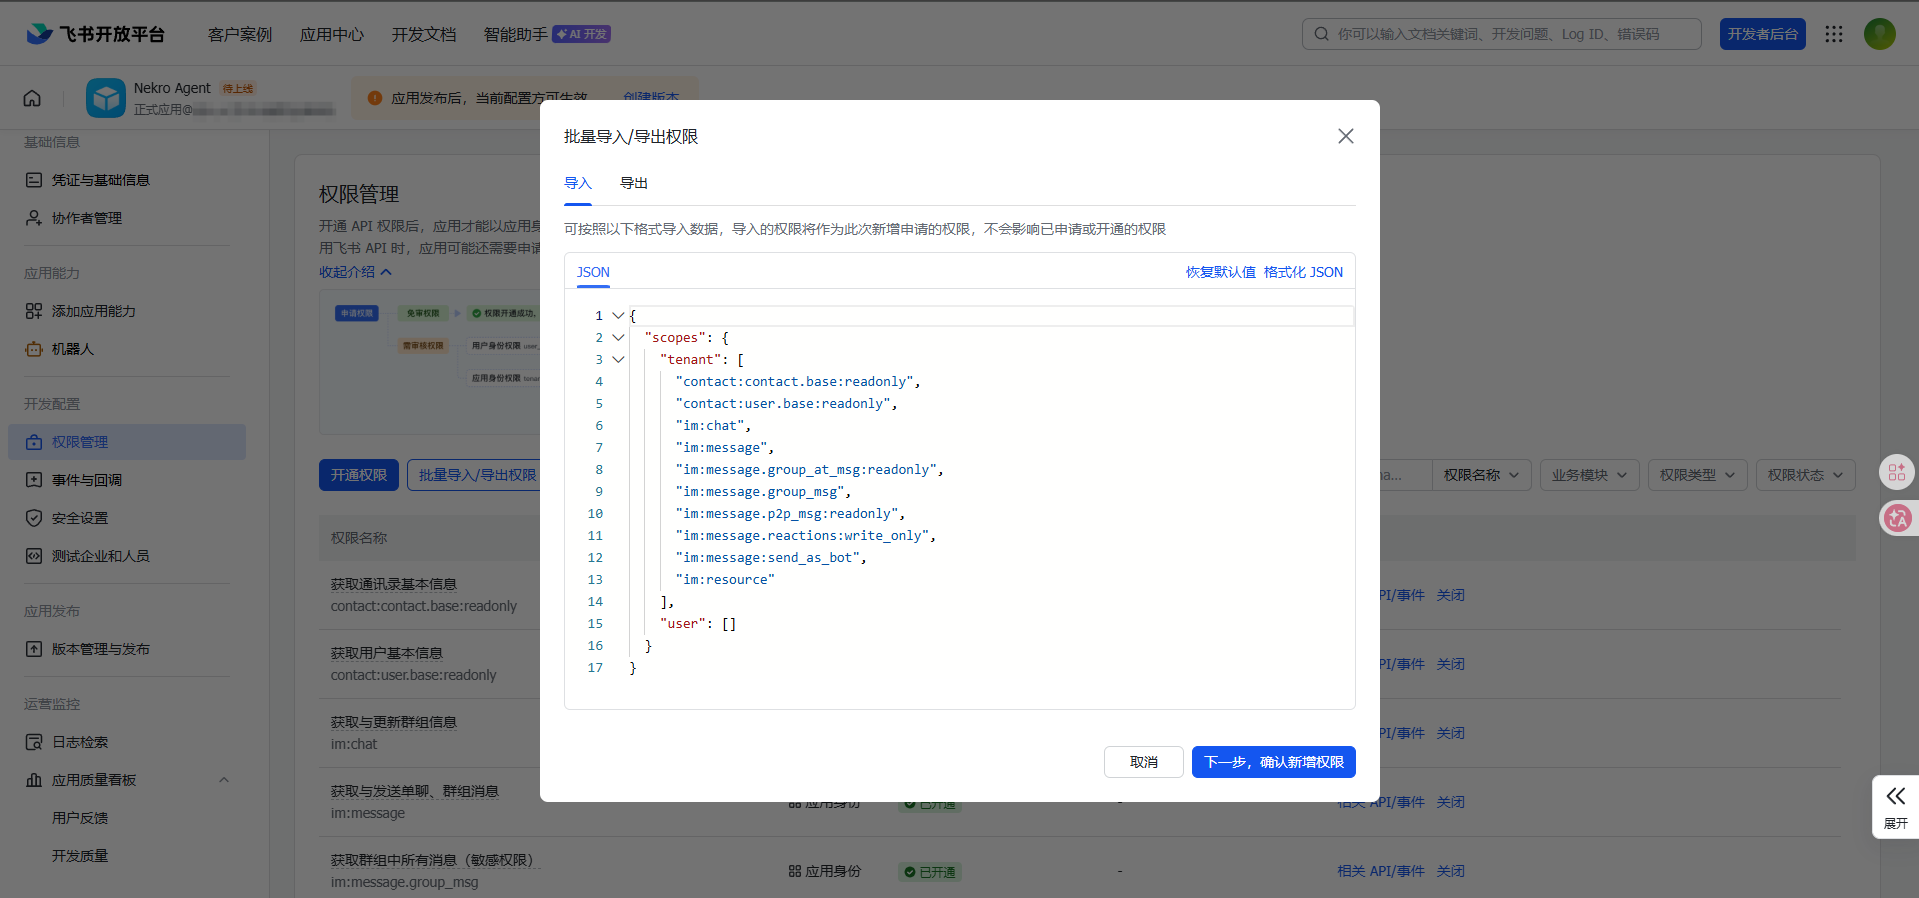
Task: Fold the "scopes" block at line 2
Action: coord(618,338)
